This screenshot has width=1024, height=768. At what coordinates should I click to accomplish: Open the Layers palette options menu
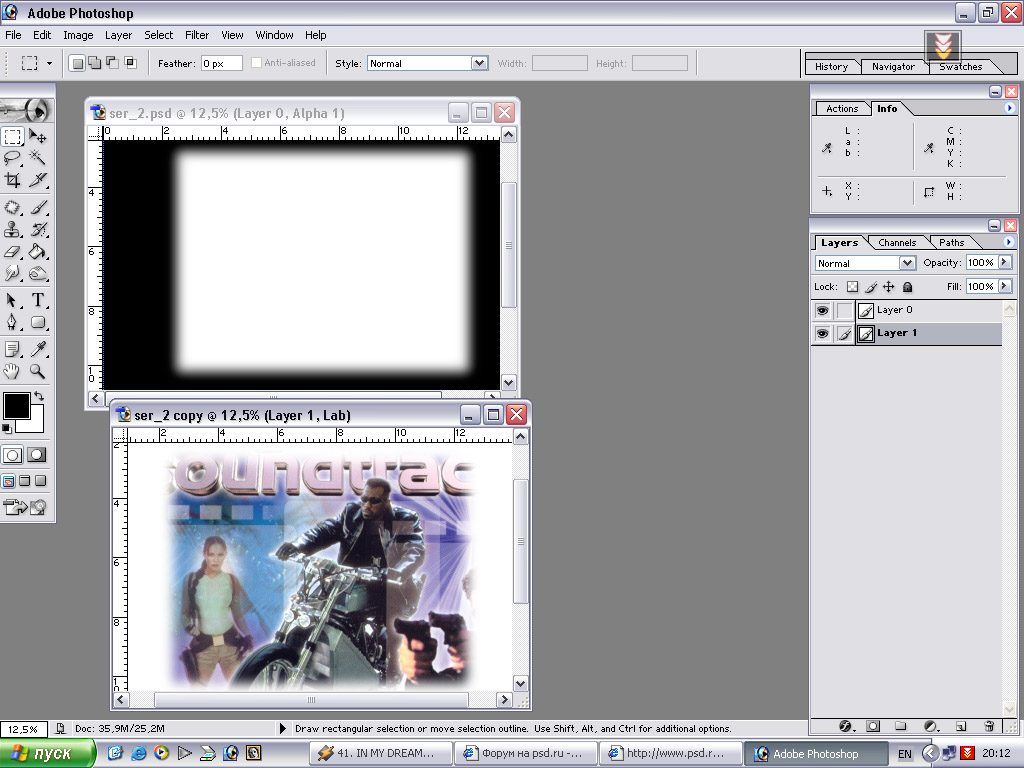[x=1008, y=242]
